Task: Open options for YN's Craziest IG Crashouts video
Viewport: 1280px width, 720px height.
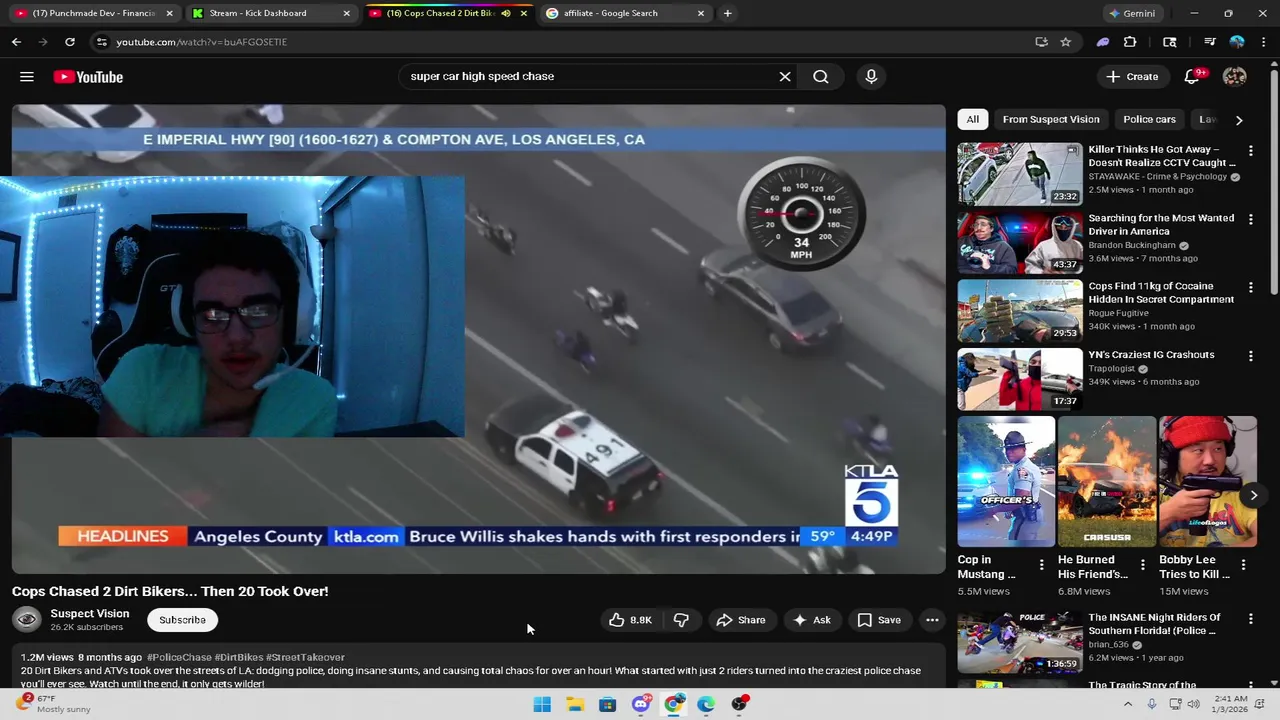Action: (x=1250, y=355)
